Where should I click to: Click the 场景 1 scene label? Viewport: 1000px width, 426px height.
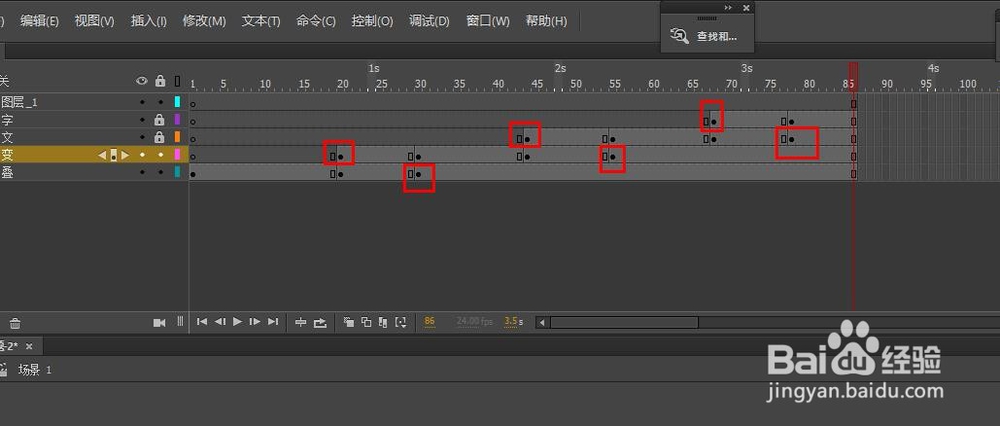pos(34,370)
